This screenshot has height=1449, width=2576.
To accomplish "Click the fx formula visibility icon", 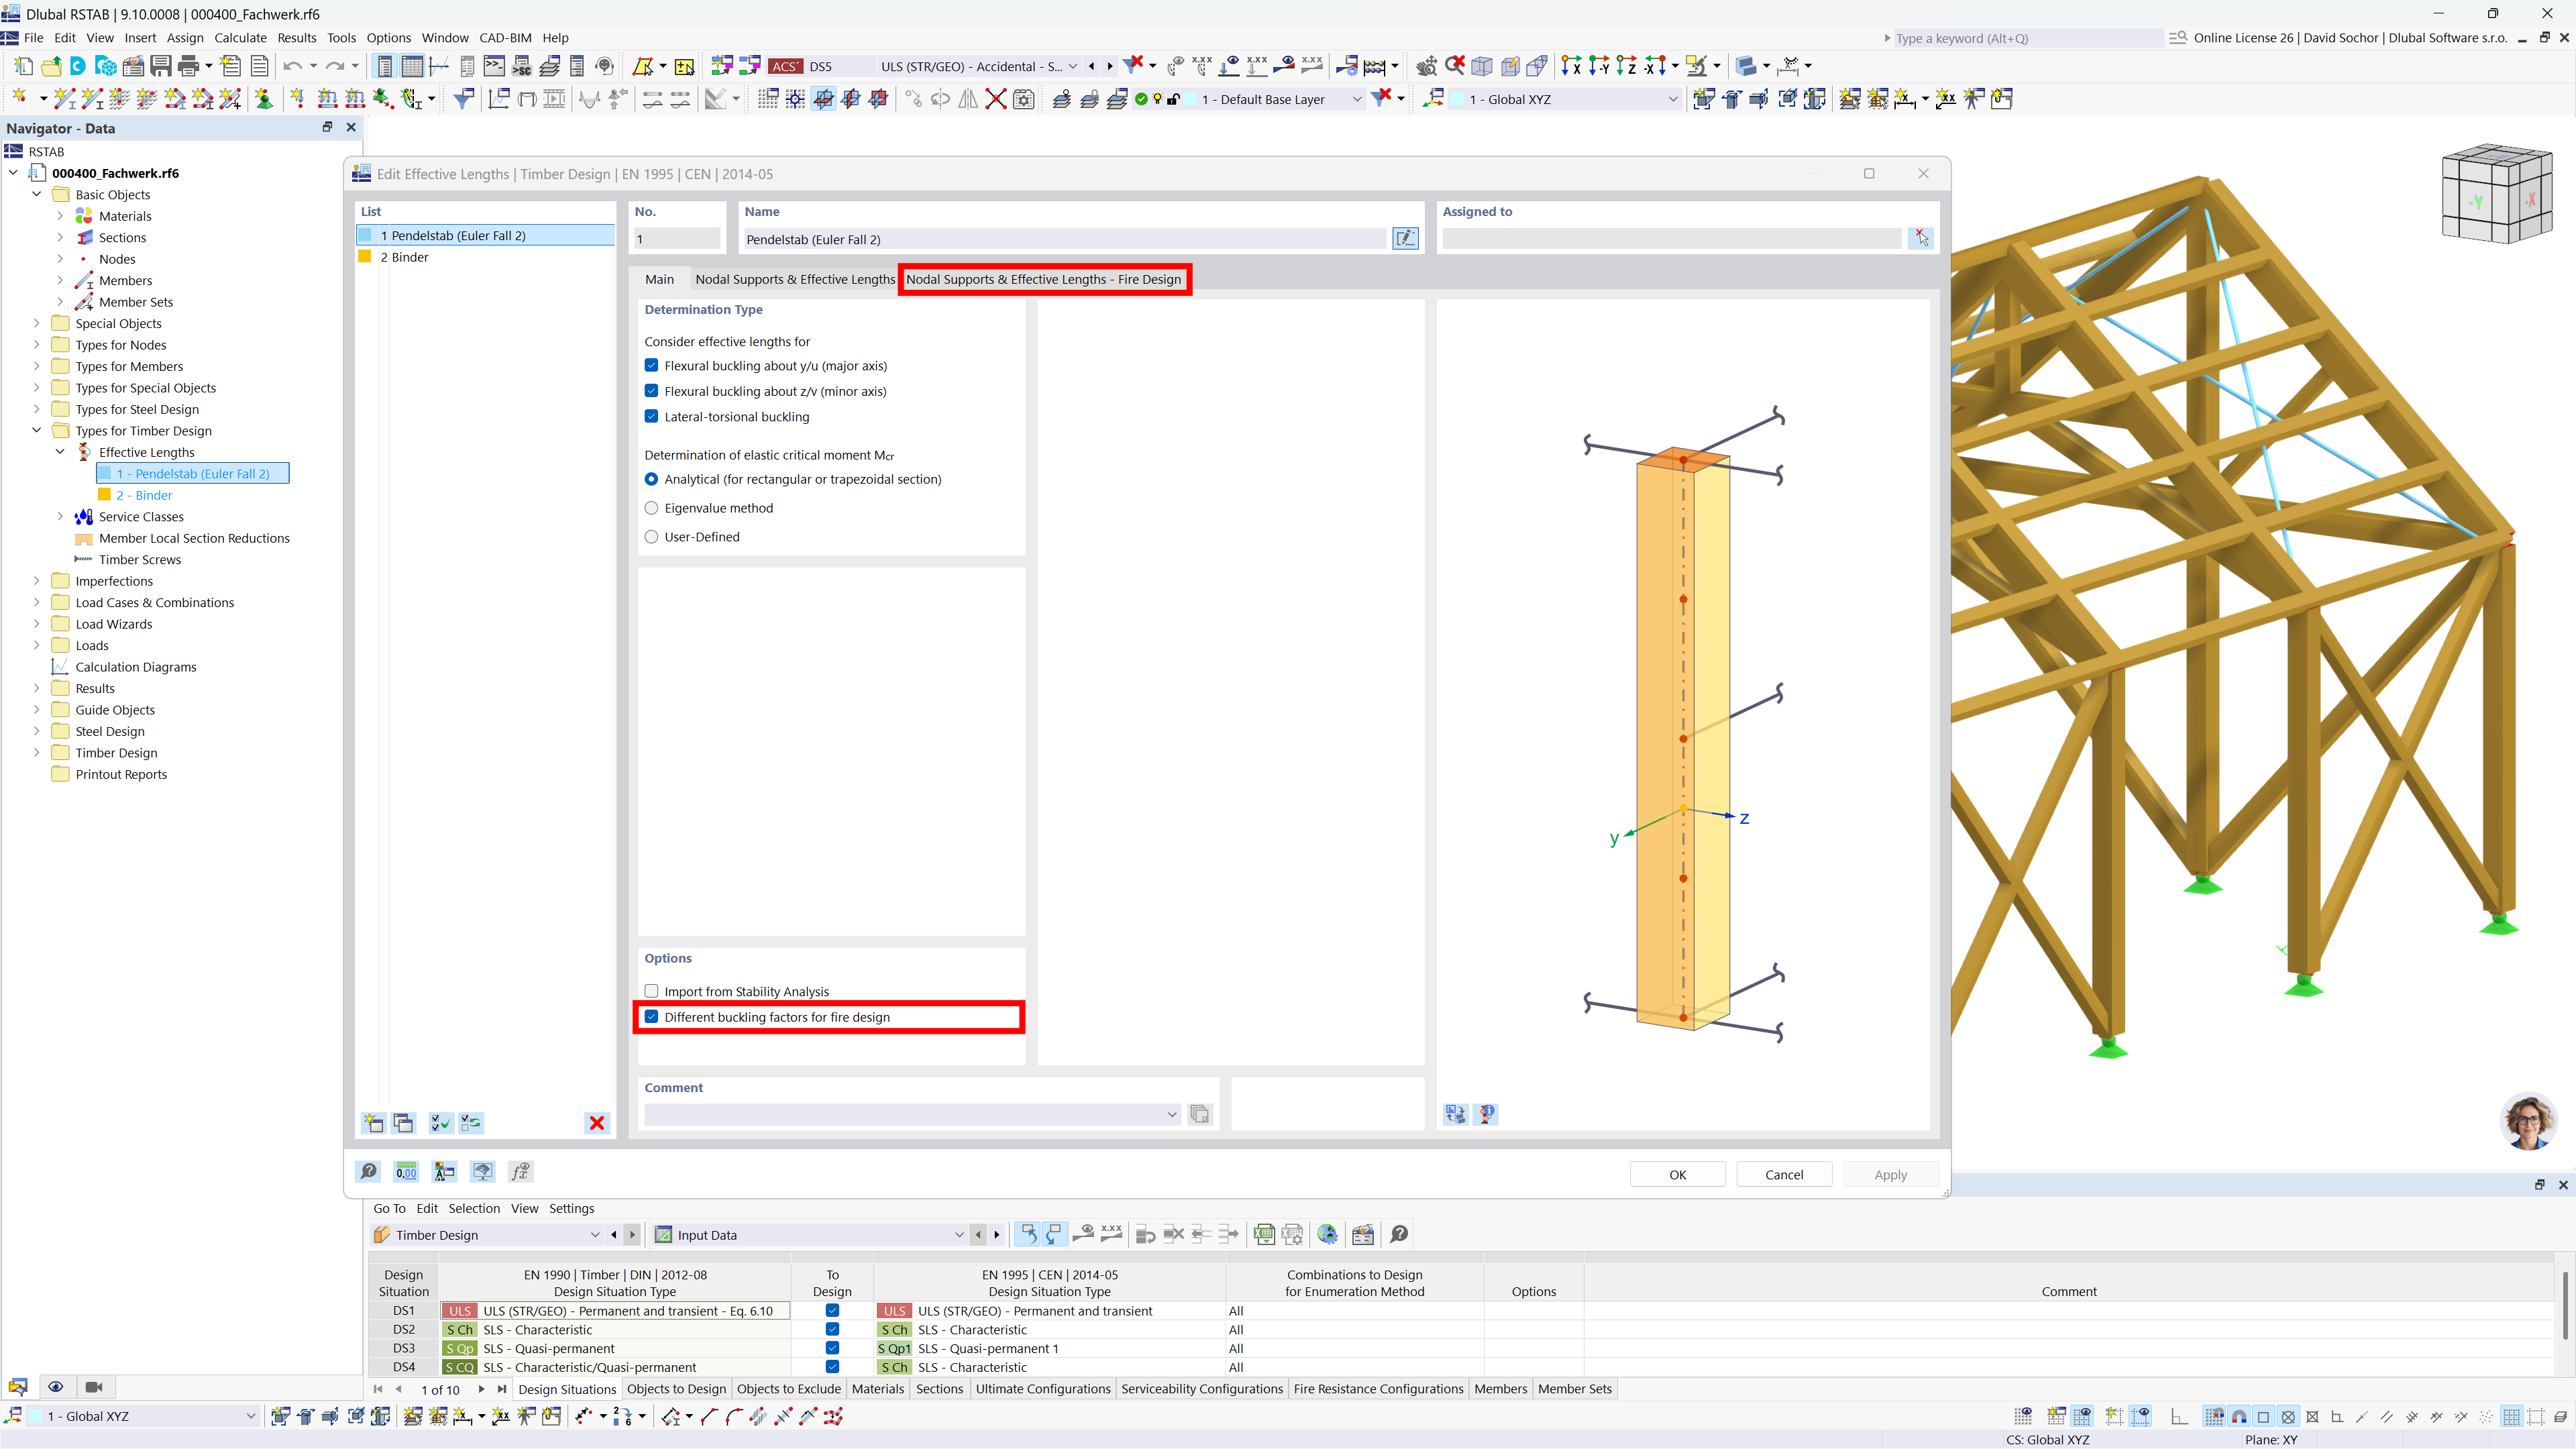I will point(520,1171).
